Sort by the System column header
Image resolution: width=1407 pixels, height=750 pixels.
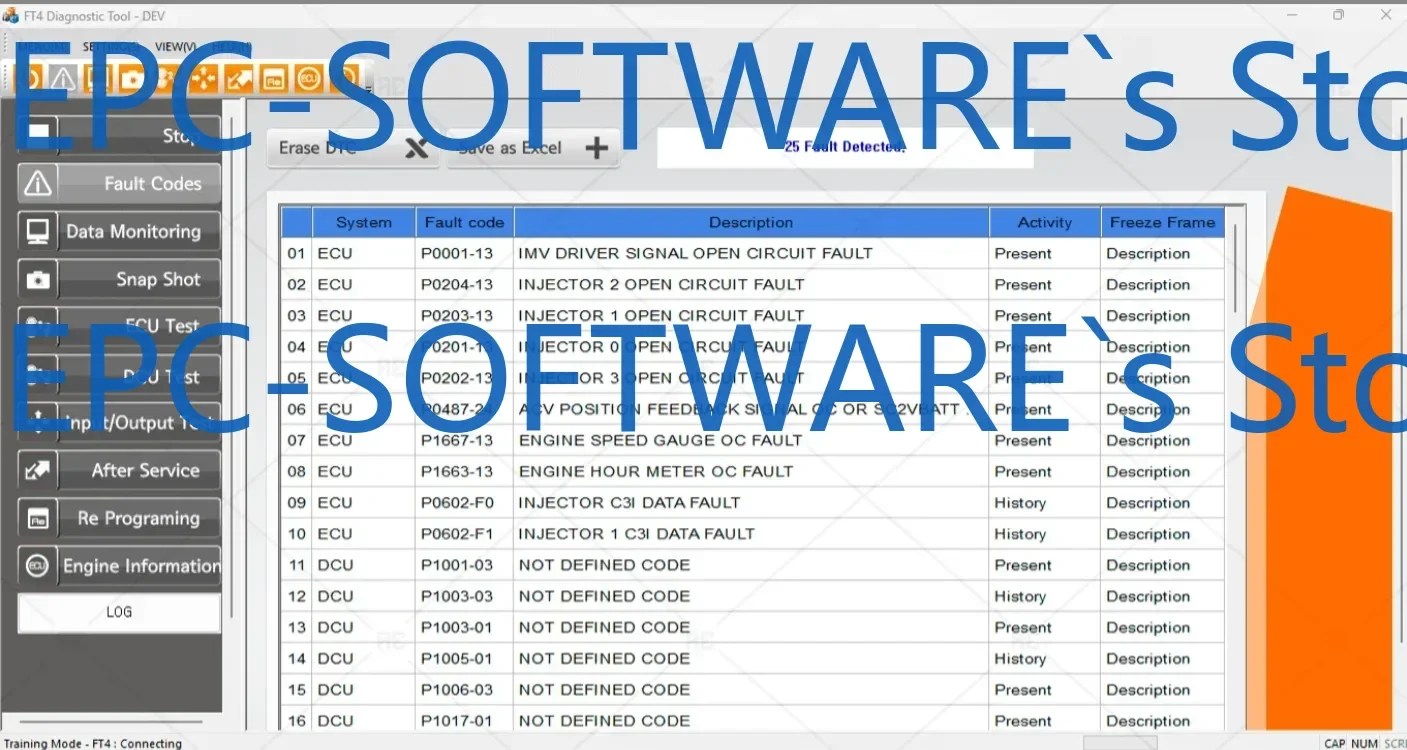point(364,222)
